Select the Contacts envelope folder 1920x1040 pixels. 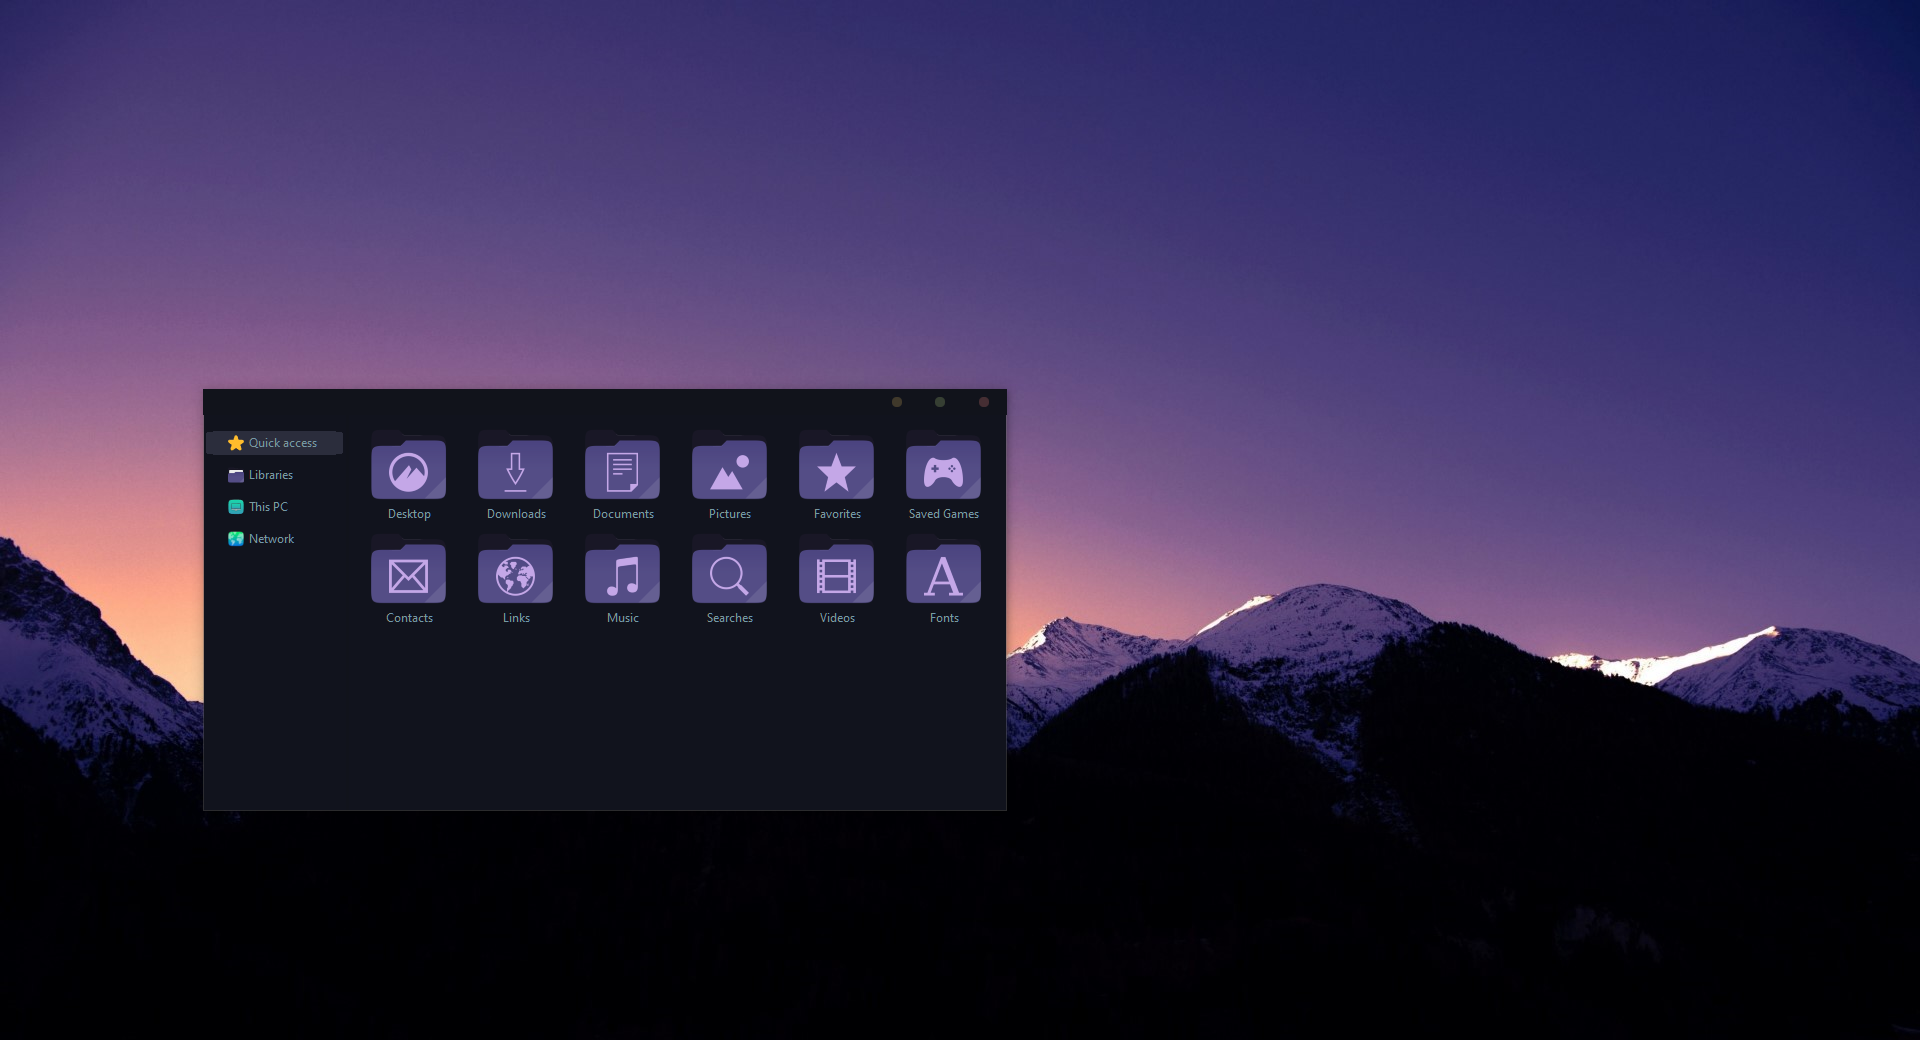(408, 575)
